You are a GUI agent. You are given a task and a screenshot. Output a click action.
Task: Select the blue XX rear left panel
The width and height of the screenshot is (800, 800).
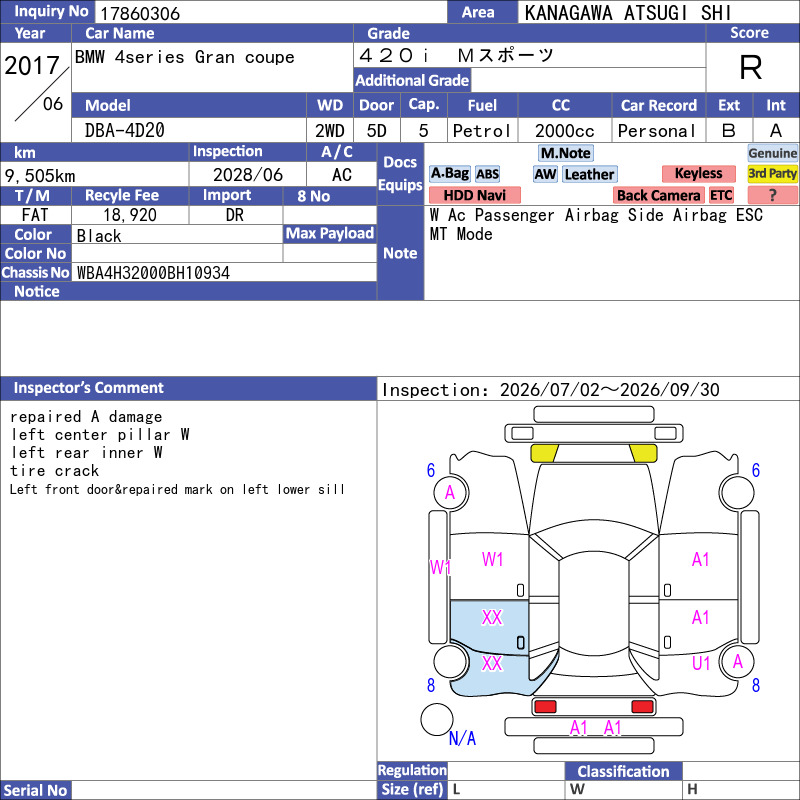tap(489, 647)
